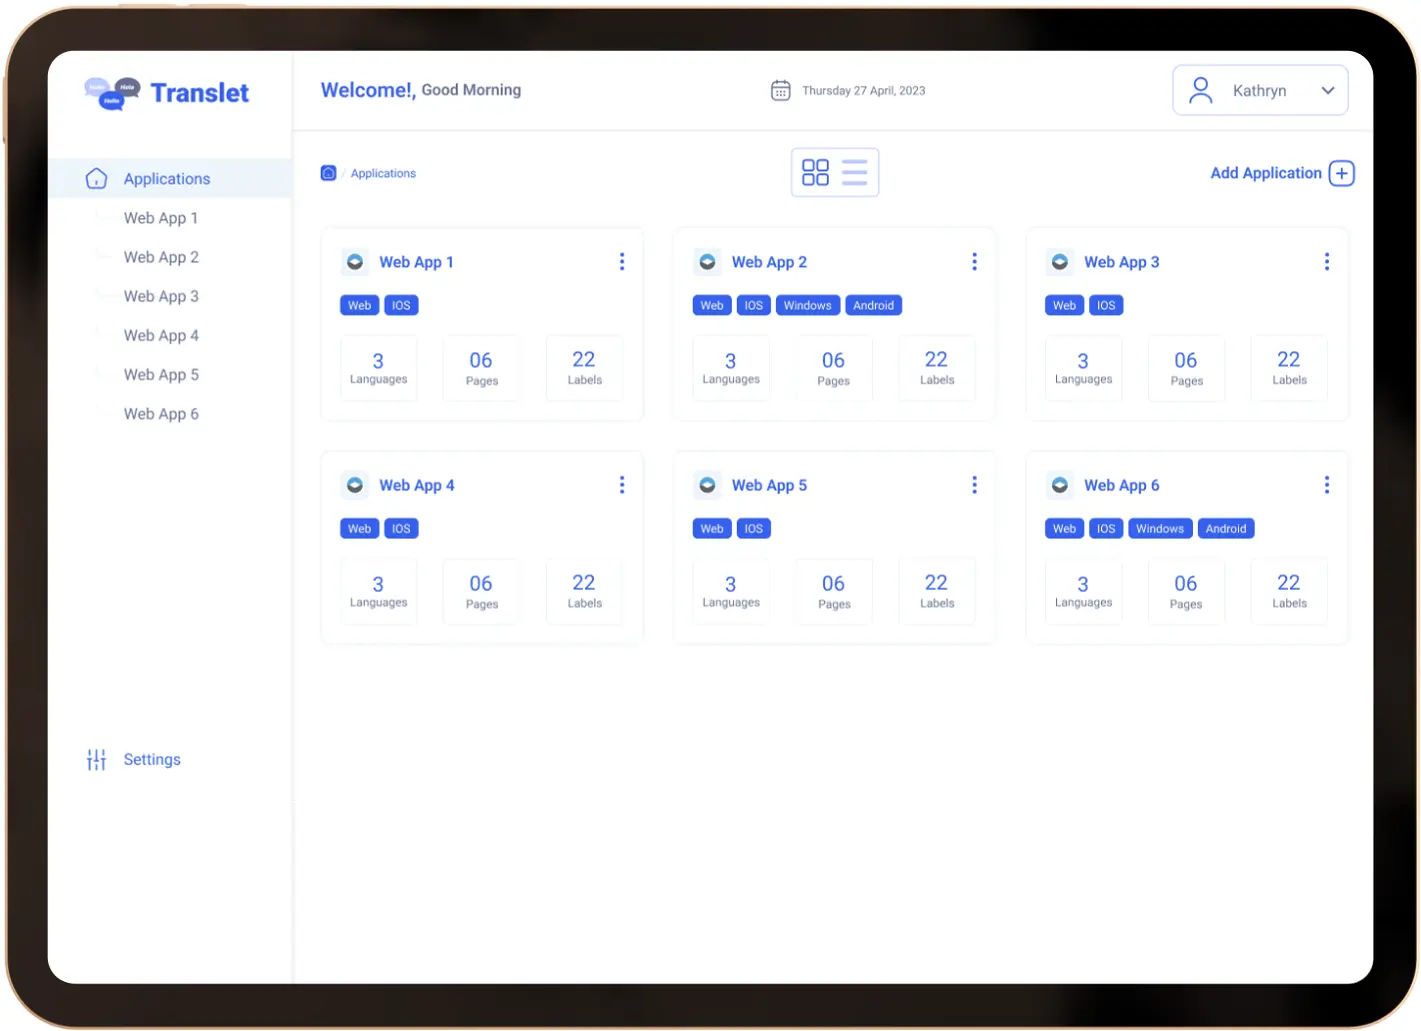
Task: Click the breadcrumb home icon
Action: click(328, 173)
